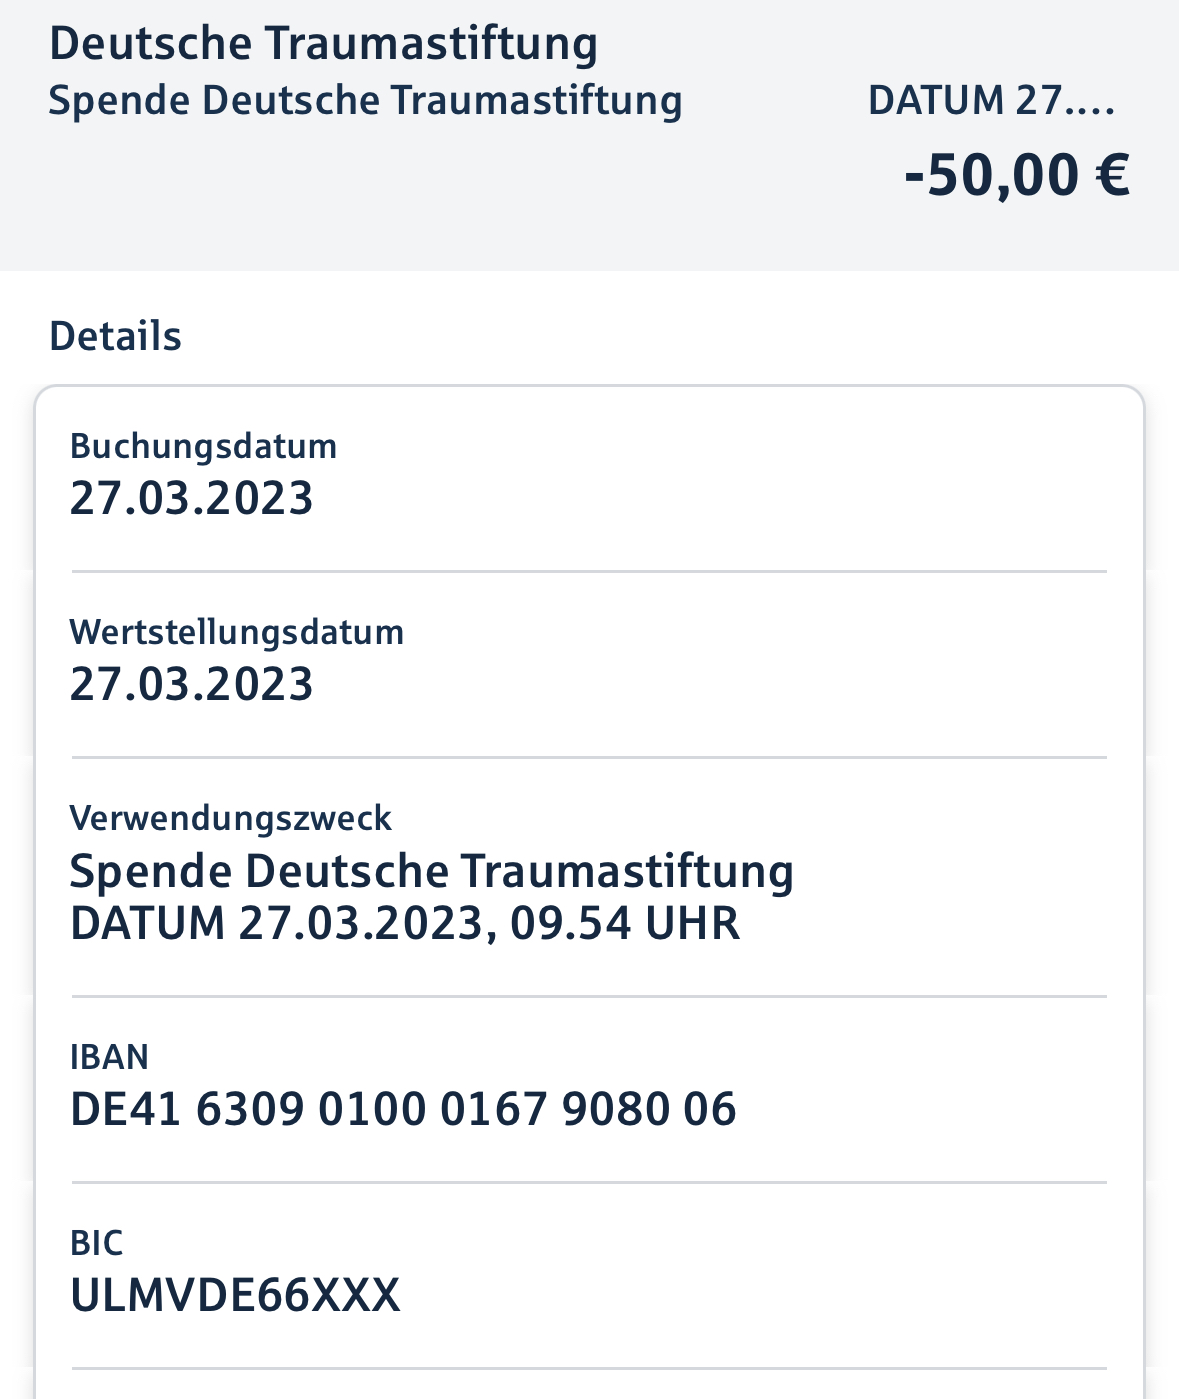Click the divider line below the BIC code
This screenshot has height=1399, width=1179.
(589, 1368)
